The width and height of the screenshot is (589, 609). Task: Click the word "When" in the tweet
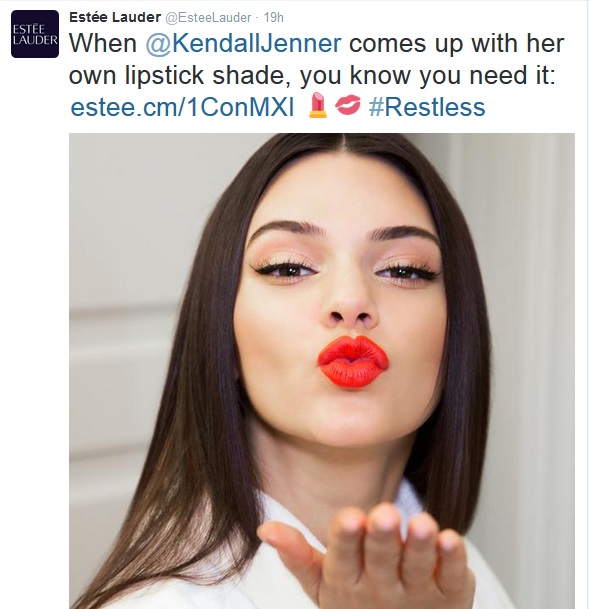(103, 44)
